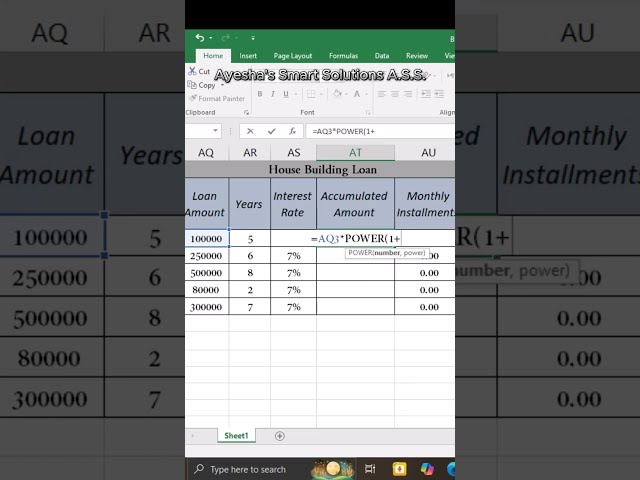Open the Insert ribbon tab
Viewport: 640px width, 480px height.
pyautogui.click(x=248, y=56)
